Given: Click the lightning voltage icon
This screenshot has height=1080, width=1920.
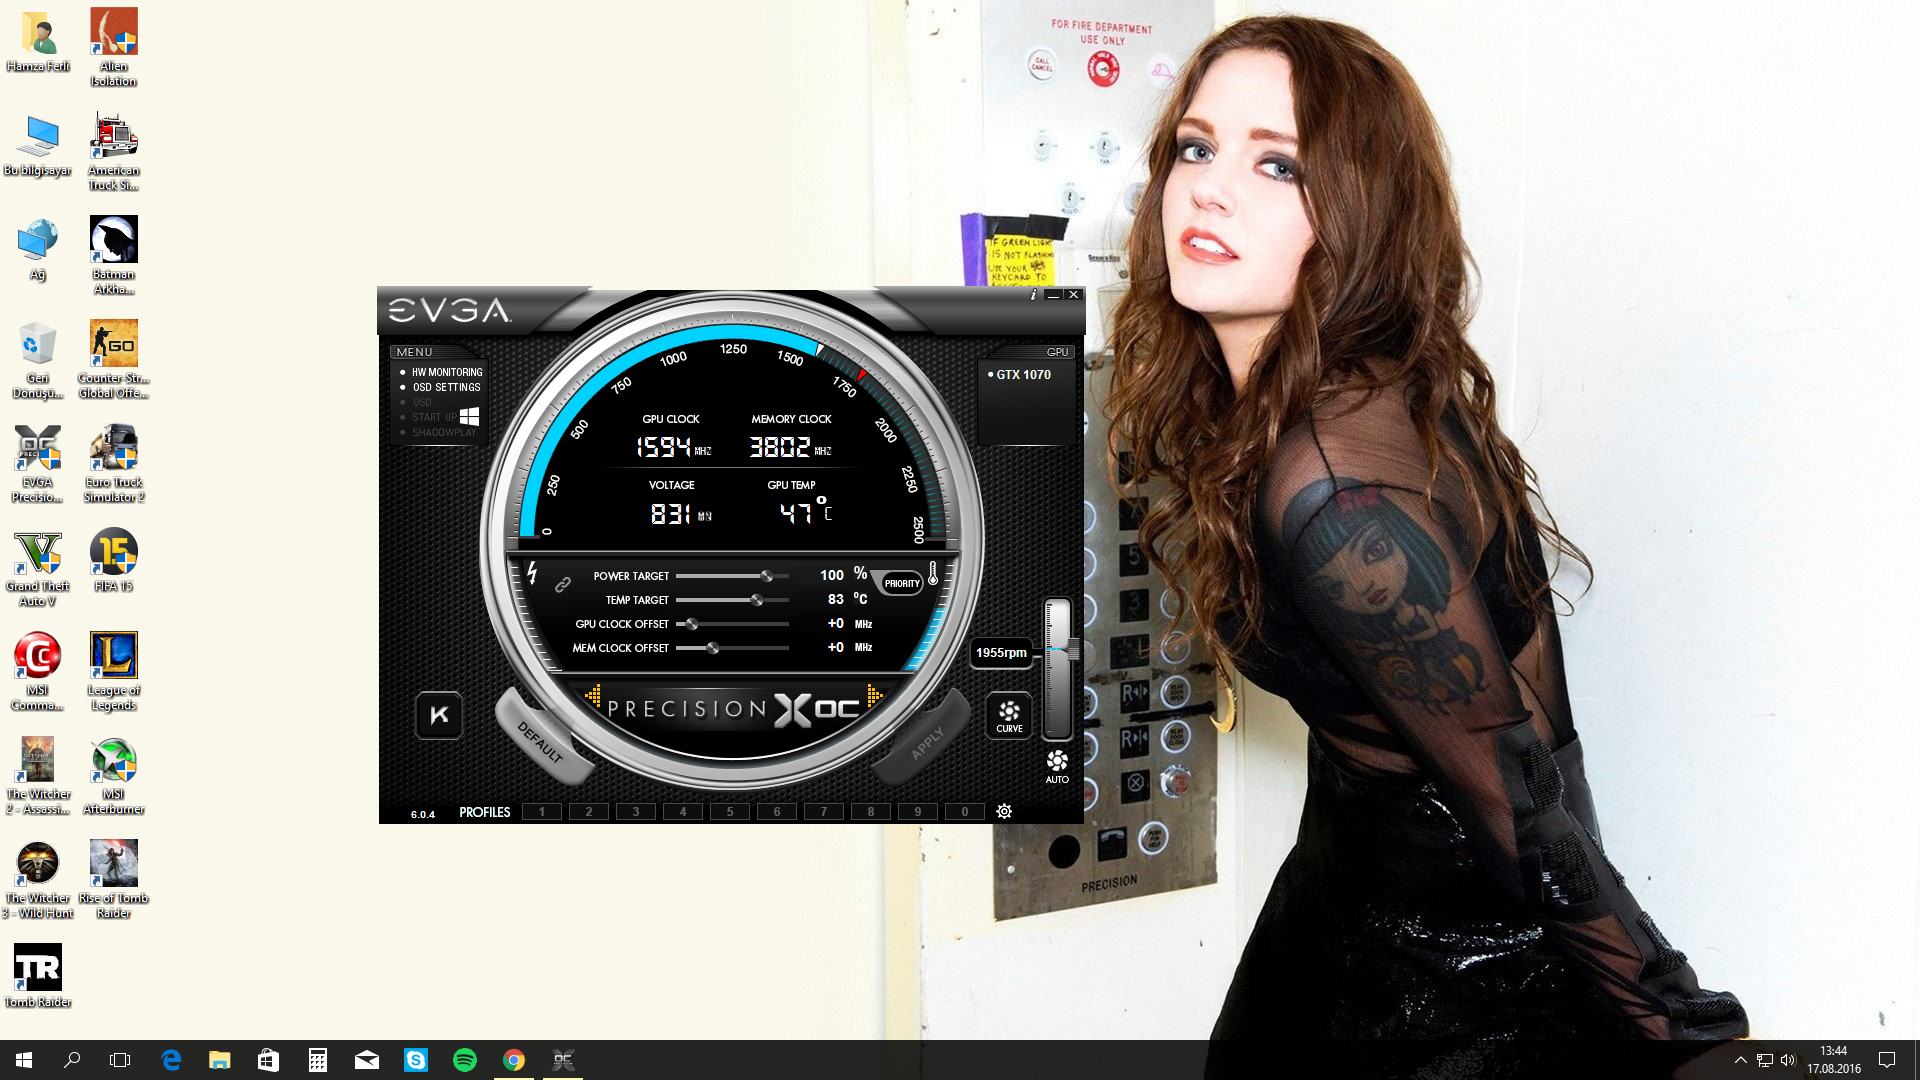Looking at the screenshot, I should [533, 573].
